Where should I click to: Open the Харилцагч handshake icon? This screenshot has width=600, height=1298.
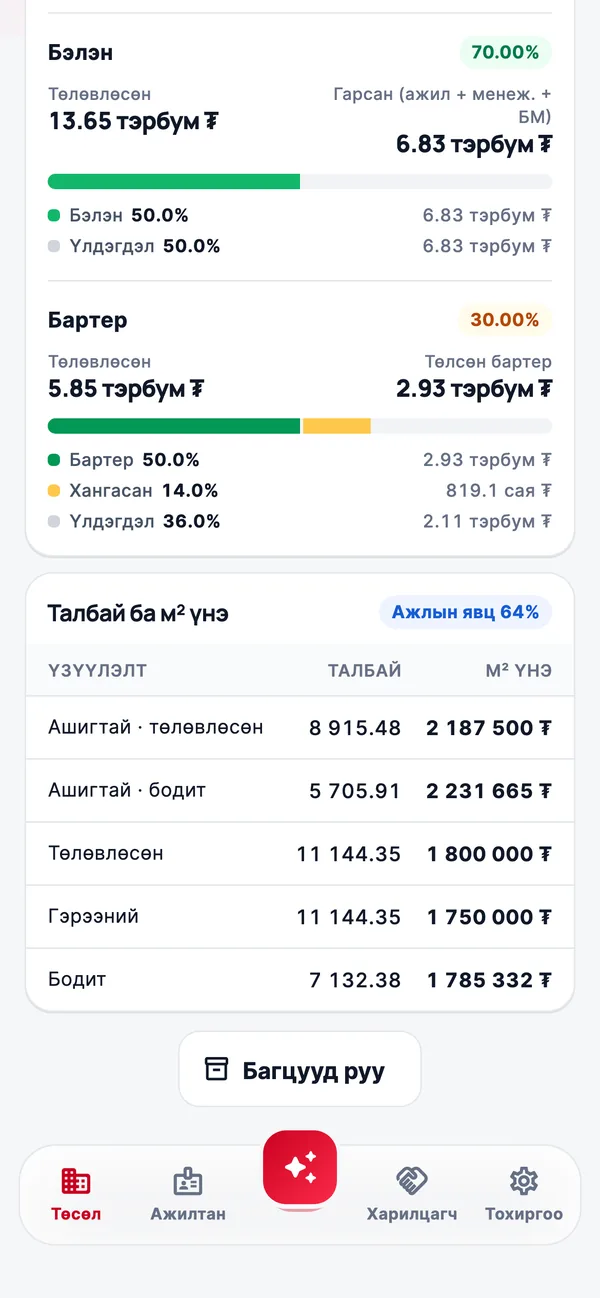point(412,1181)
